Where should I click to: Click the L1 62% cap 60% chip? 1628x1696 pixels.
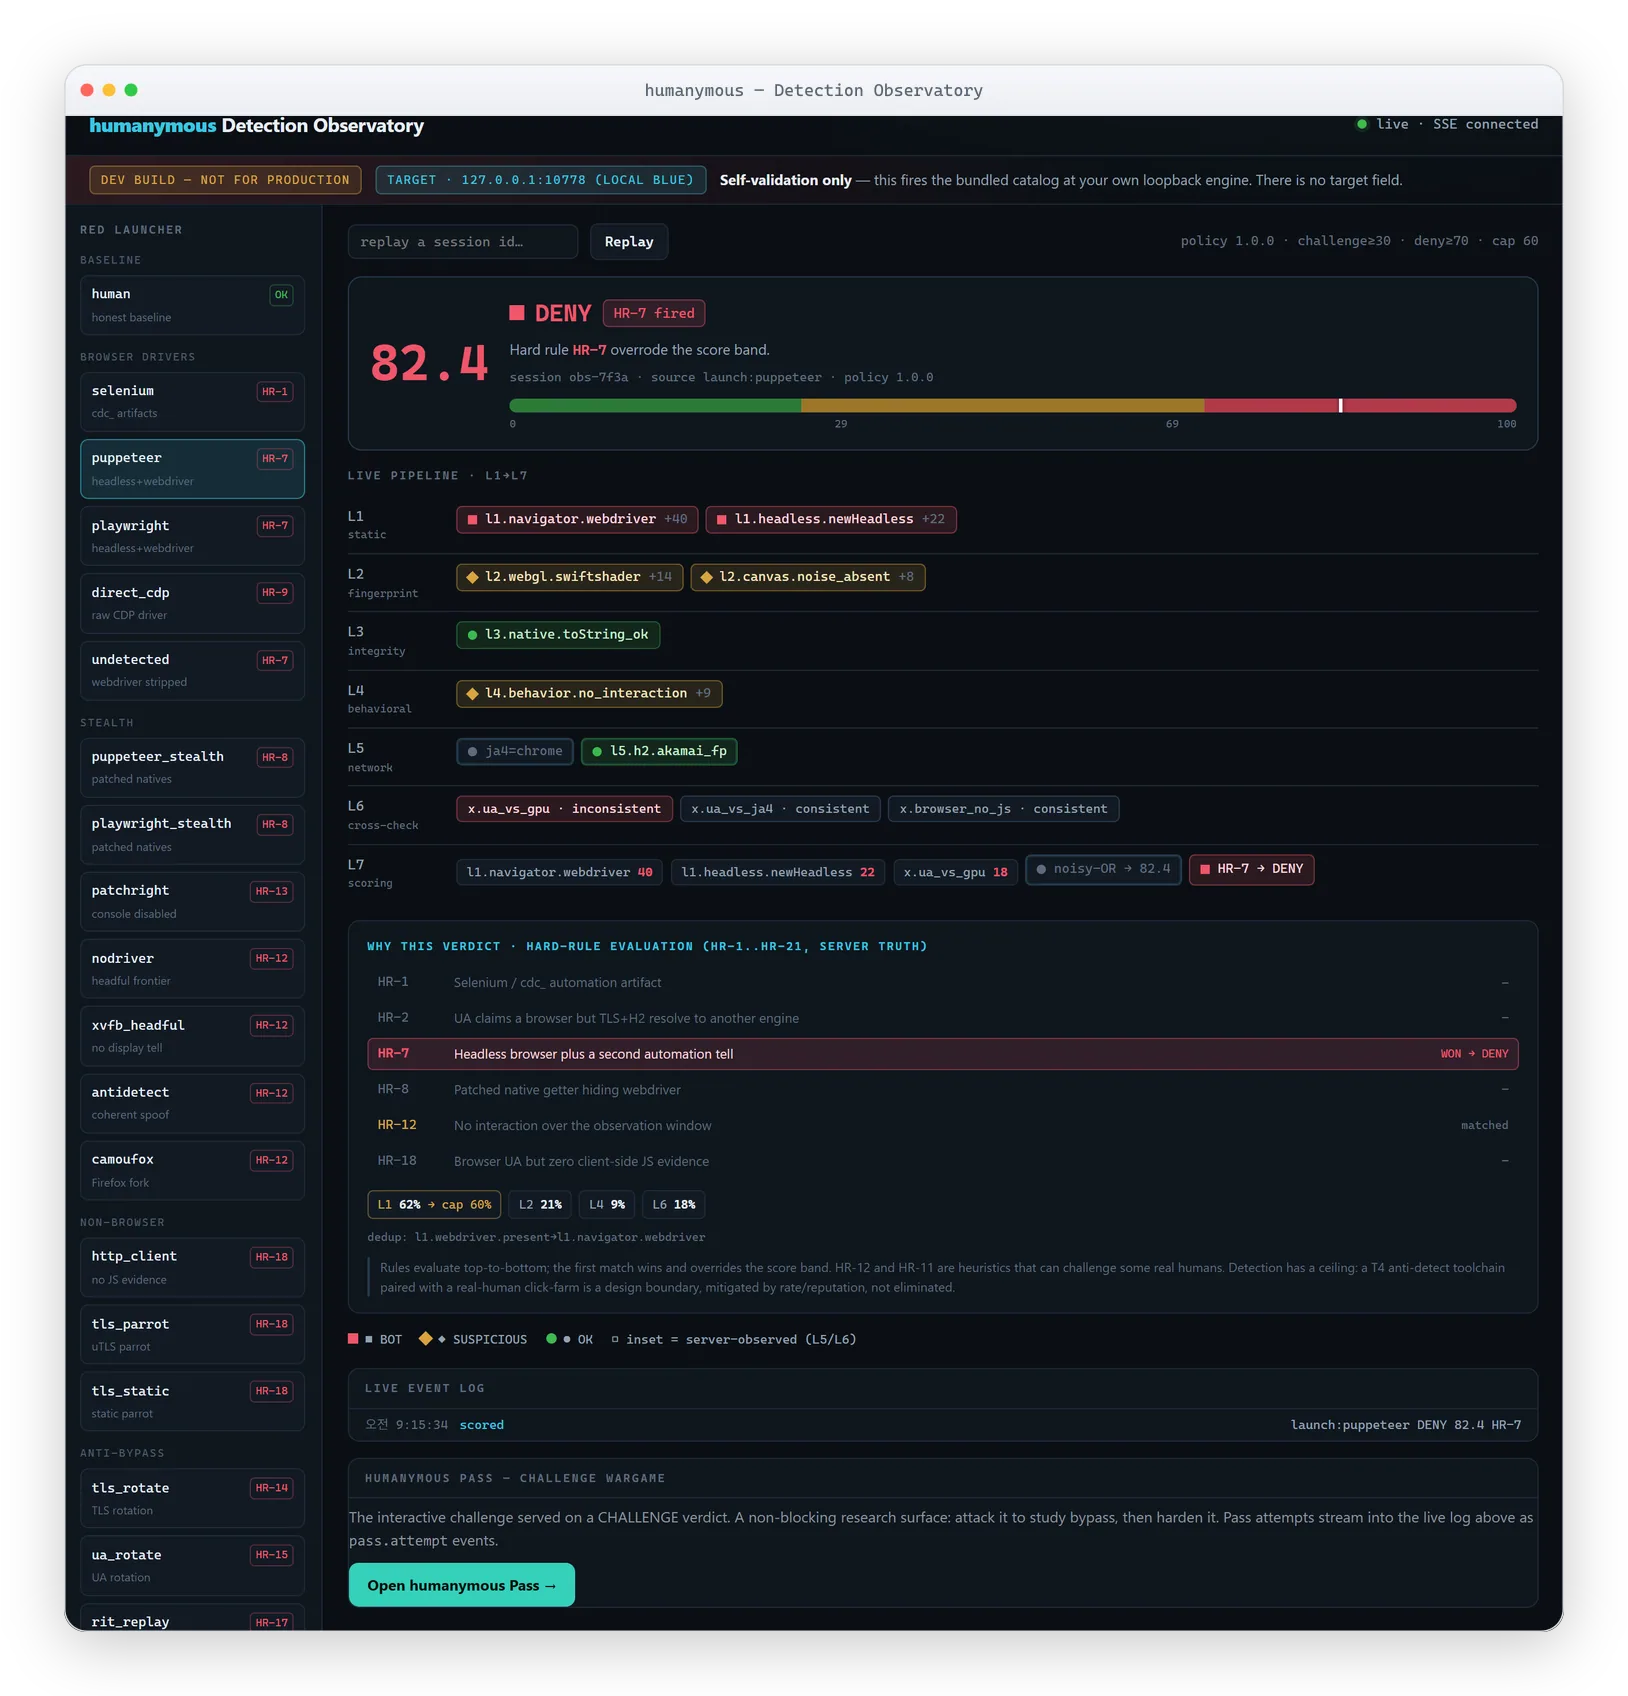(434, 1205)
